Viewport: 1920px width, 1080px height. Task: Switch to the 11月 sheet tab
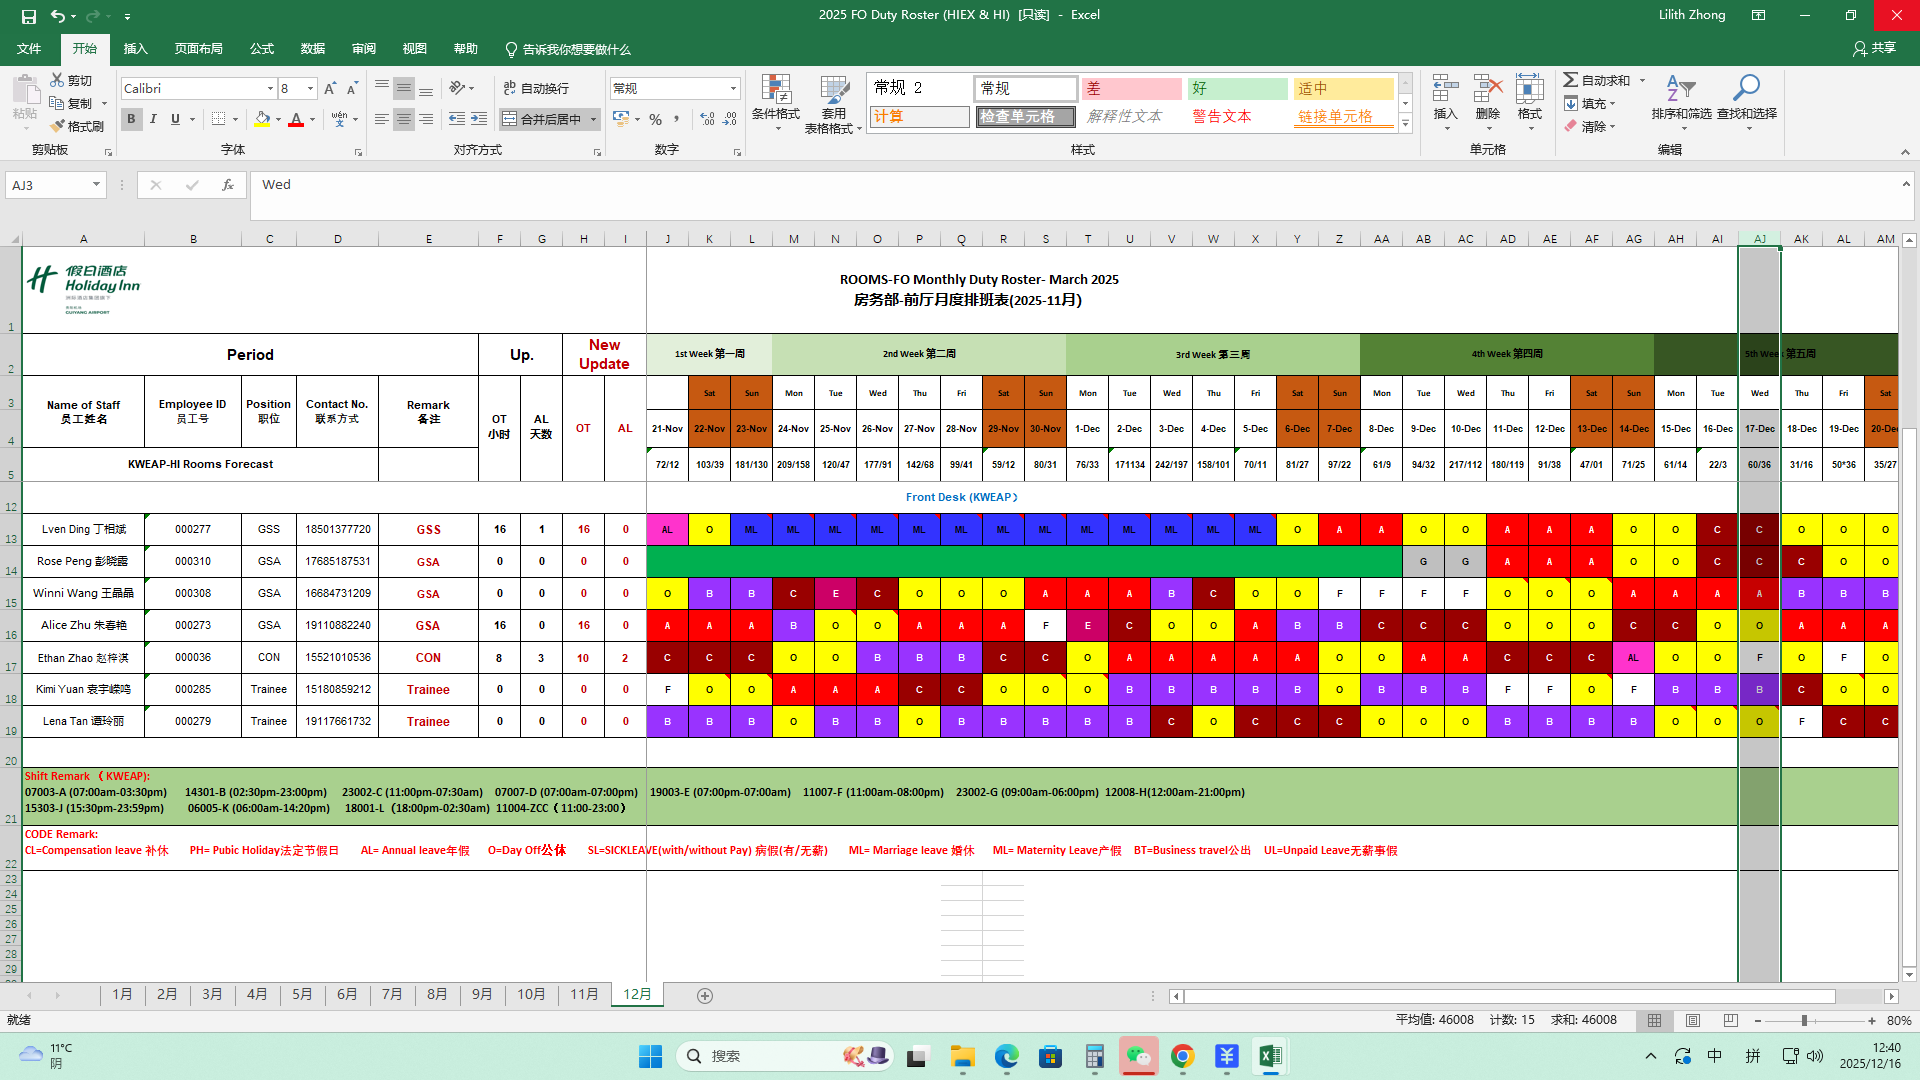[584, 994]
